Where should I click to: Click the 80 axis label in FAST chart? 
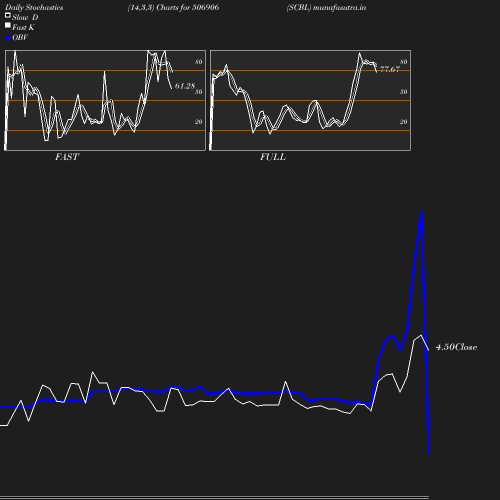click(x=199, y=62)
